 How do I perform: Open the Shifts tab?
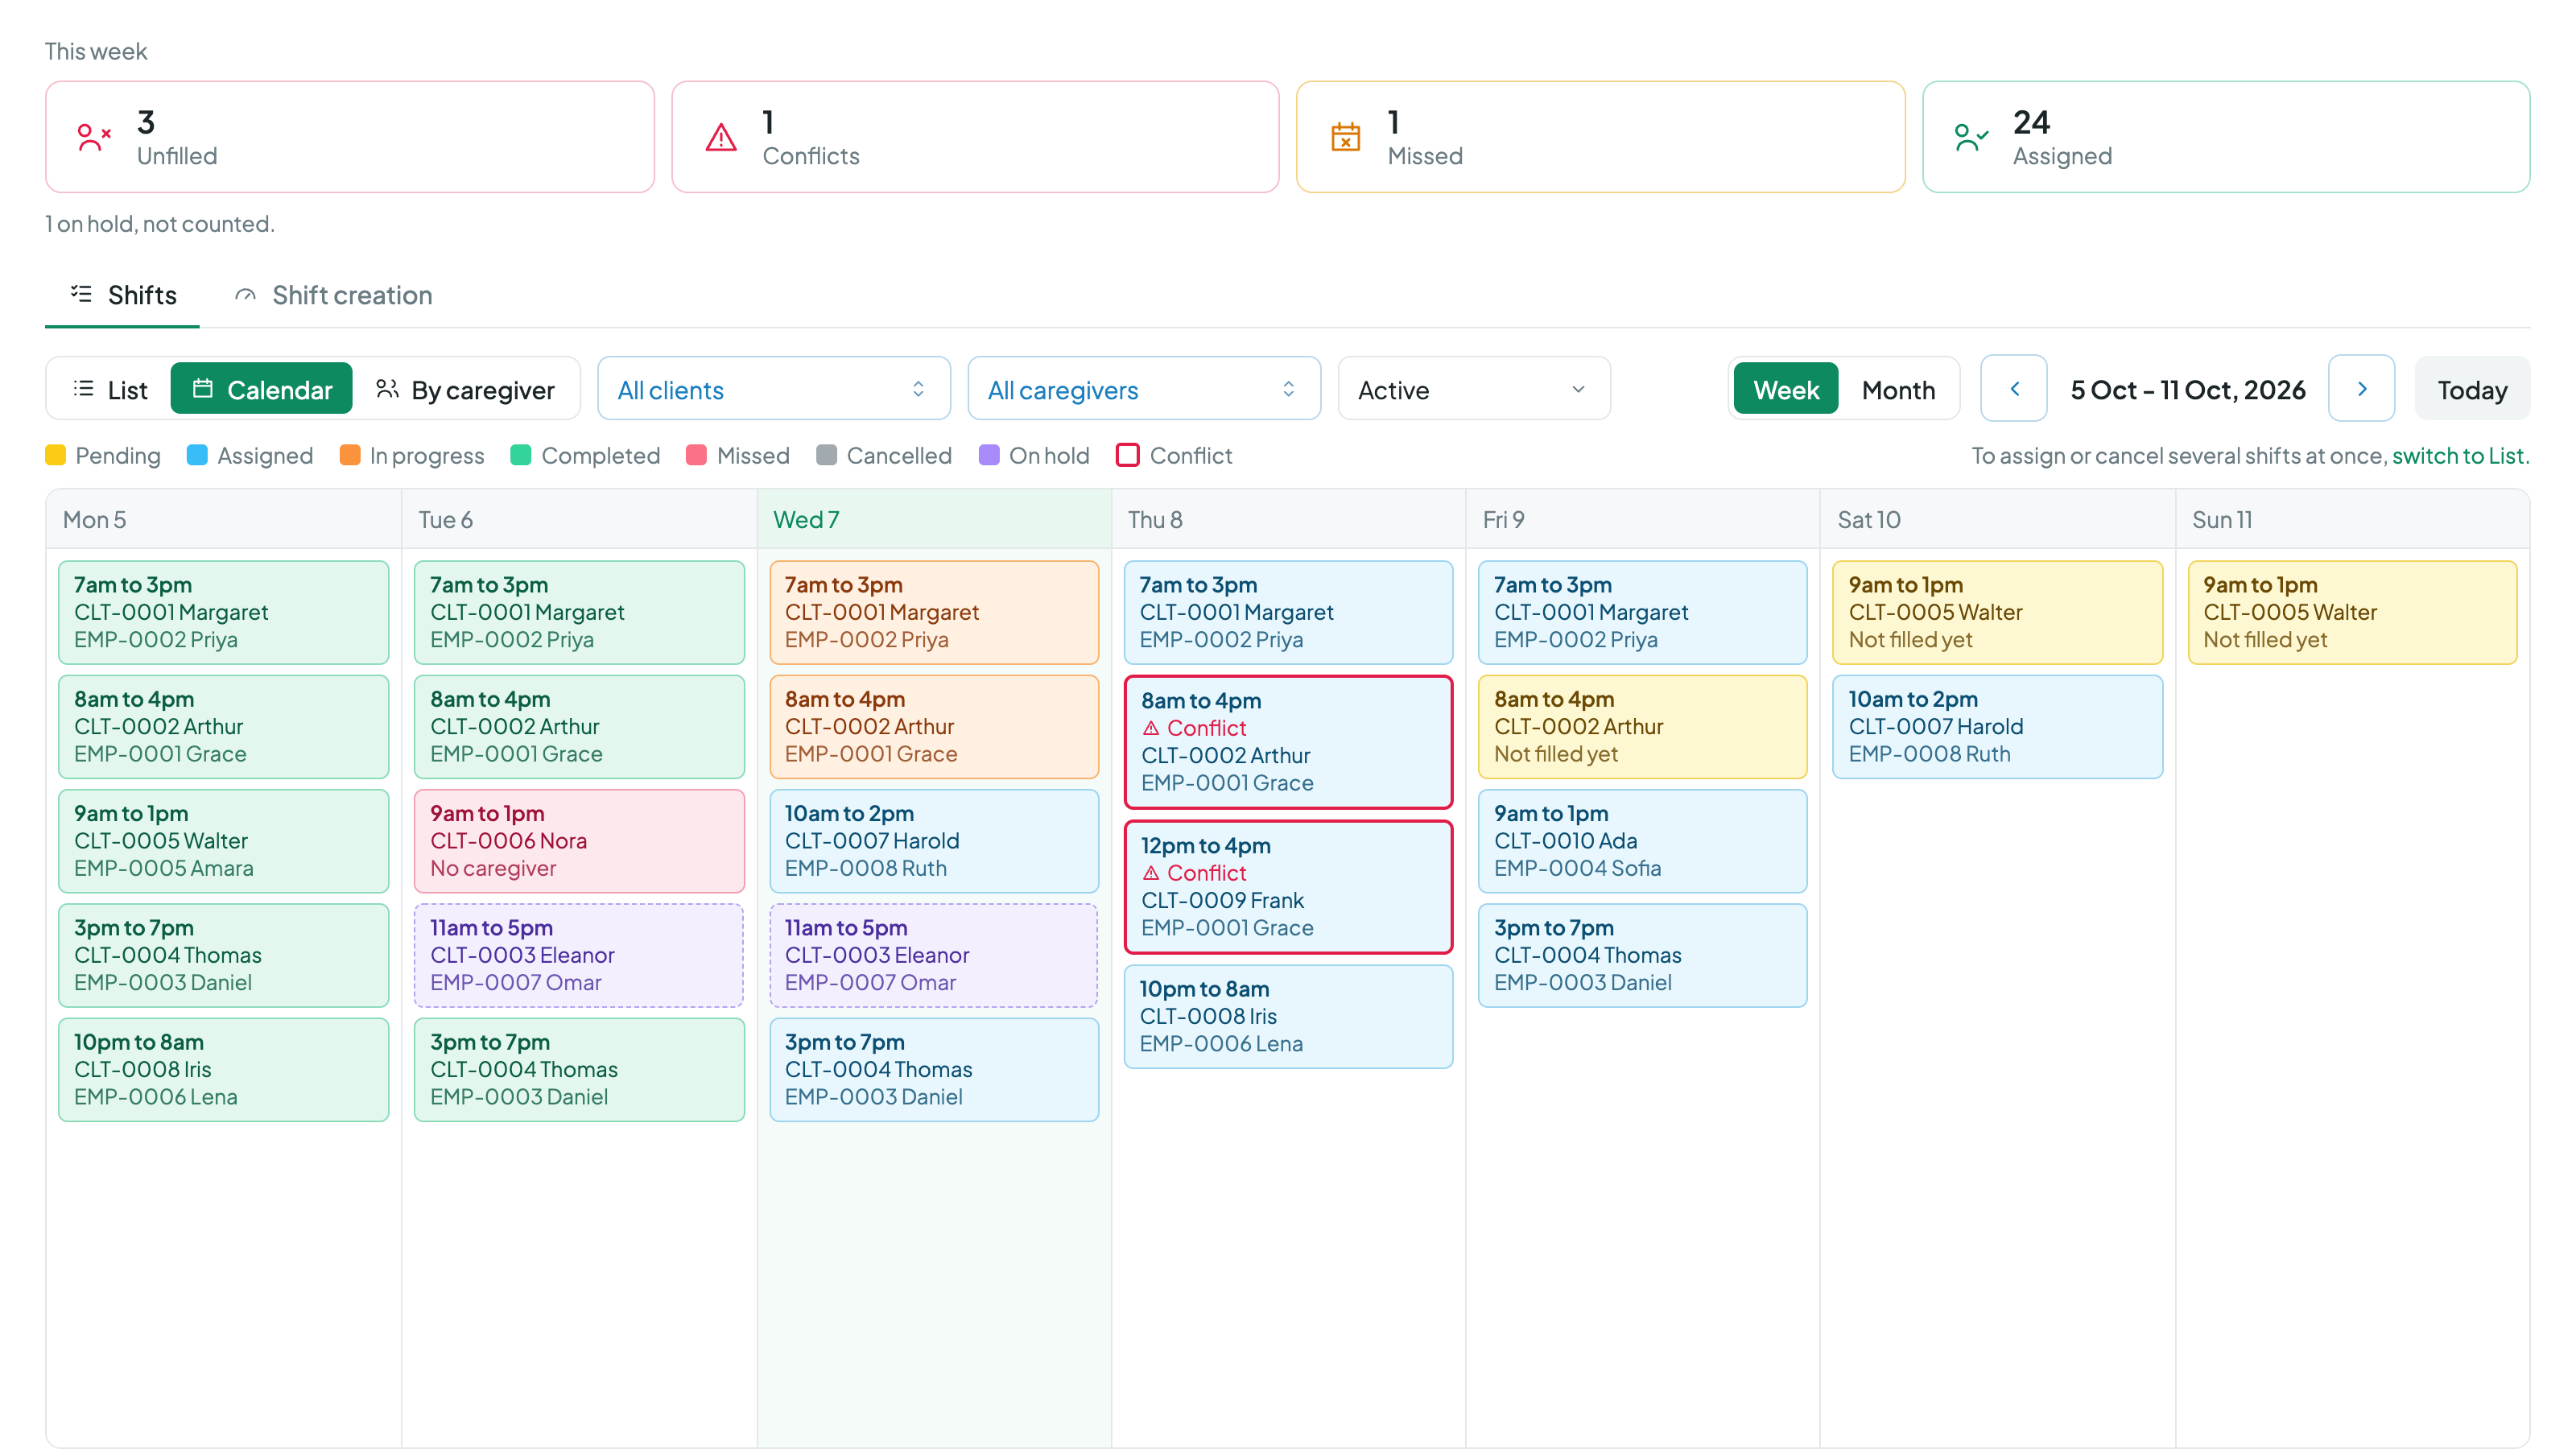click(122, 295)
